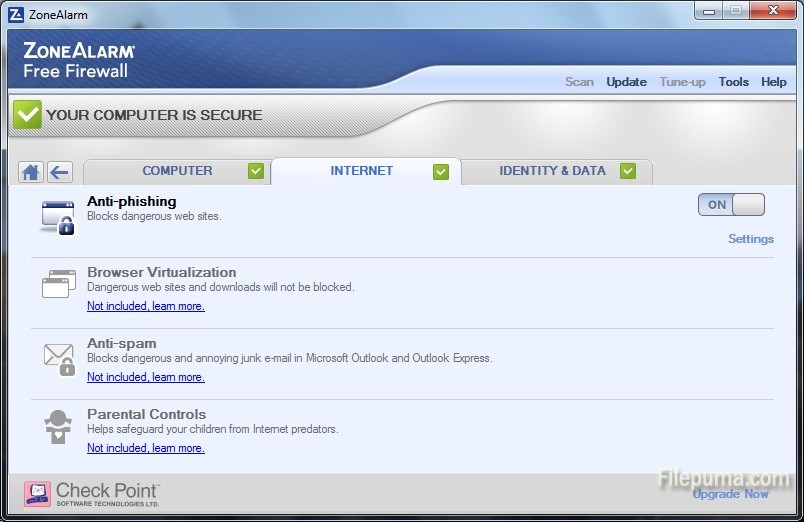This screenshot has height=522, width=804.
Task: Click the ZoneAlarm title bar icon
Action: 14,15
